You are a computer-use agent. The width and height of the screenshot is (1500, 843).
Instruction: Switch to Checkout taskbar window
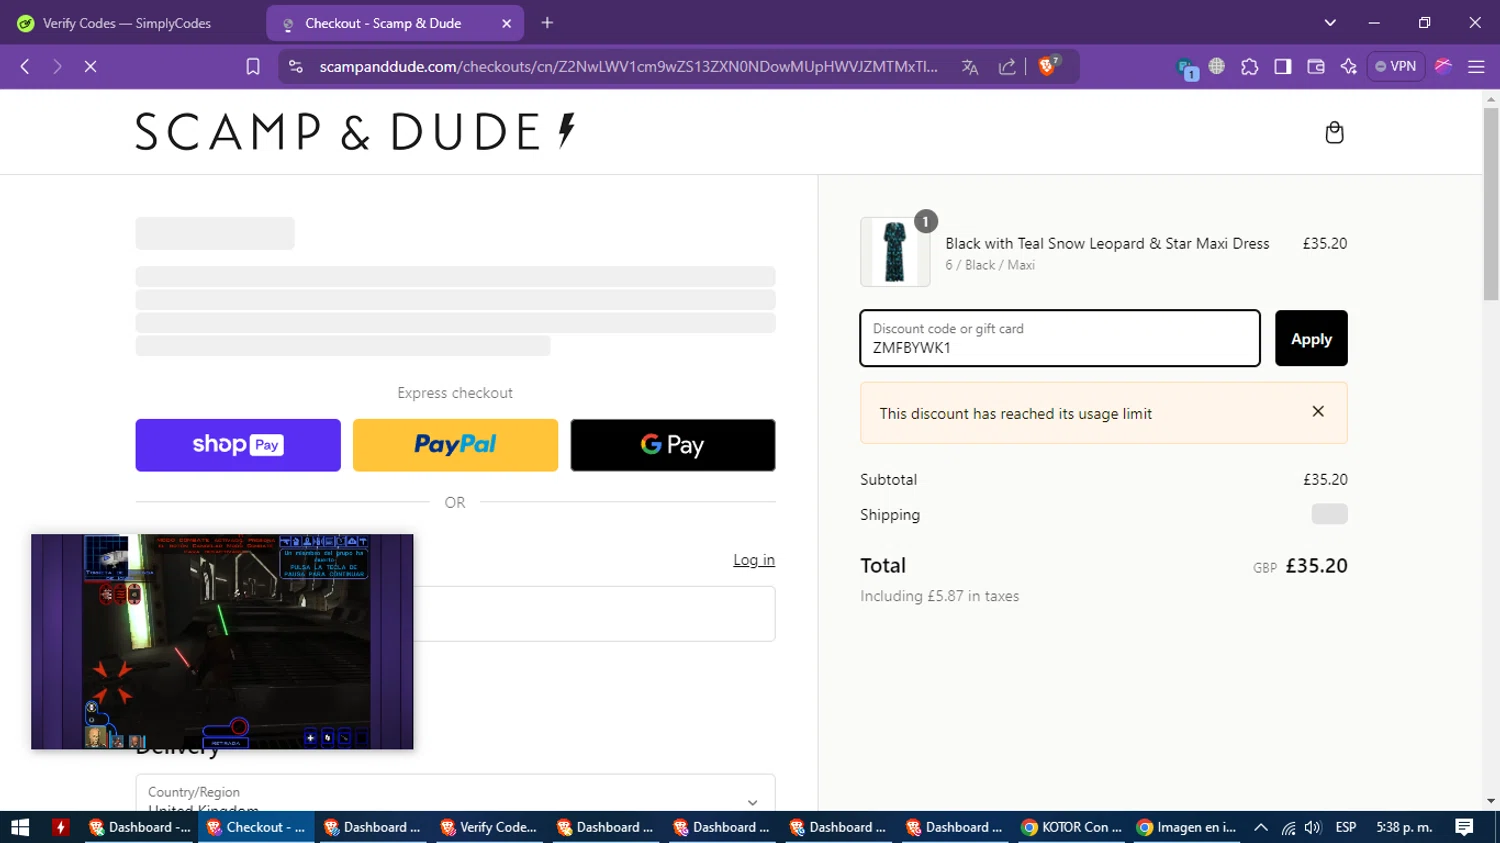pos(256,827)
